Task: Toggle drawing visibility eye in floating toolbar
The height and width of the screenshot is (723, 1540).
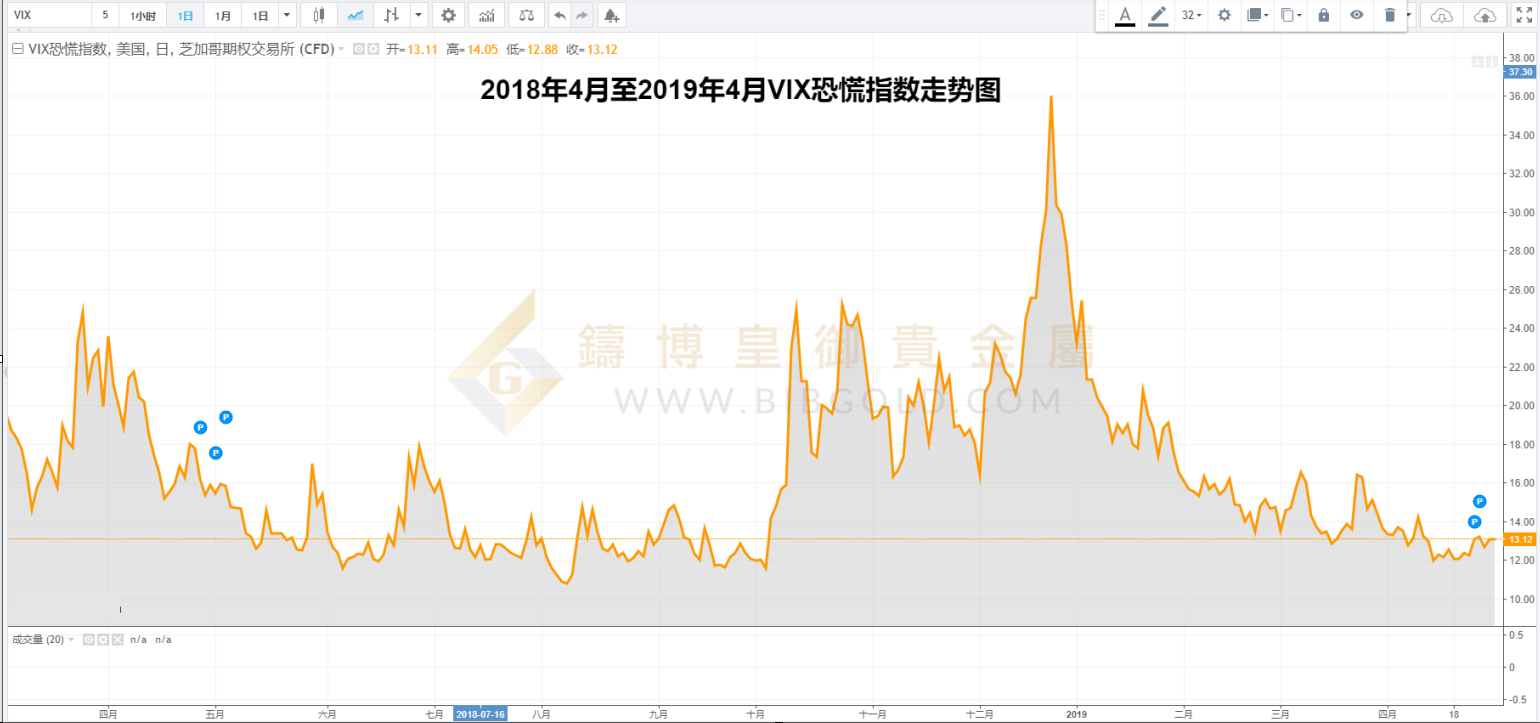Action: tap(1356, 15)
